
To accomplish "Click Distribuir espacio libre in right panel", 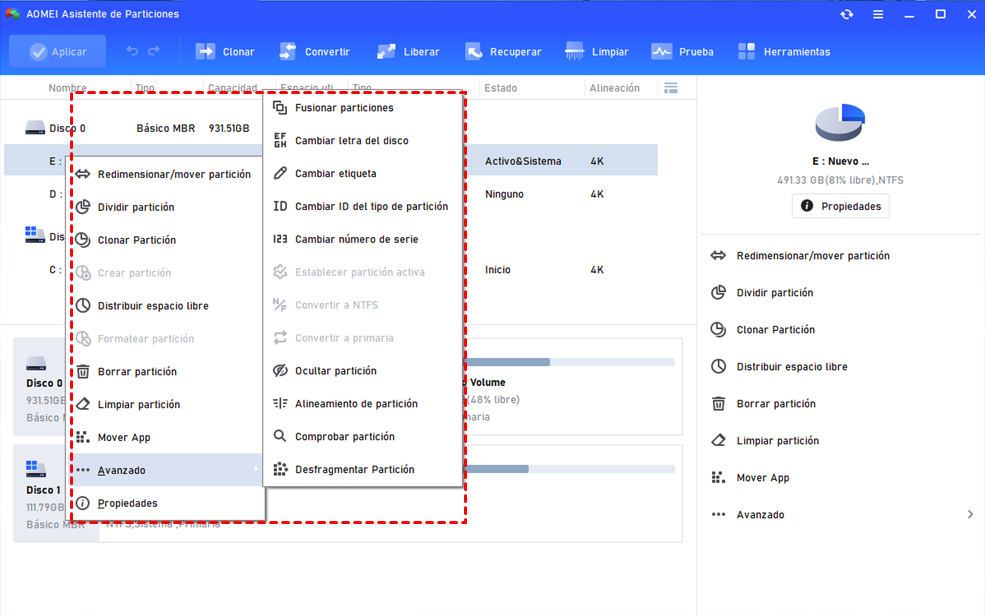I will [792, 367].
